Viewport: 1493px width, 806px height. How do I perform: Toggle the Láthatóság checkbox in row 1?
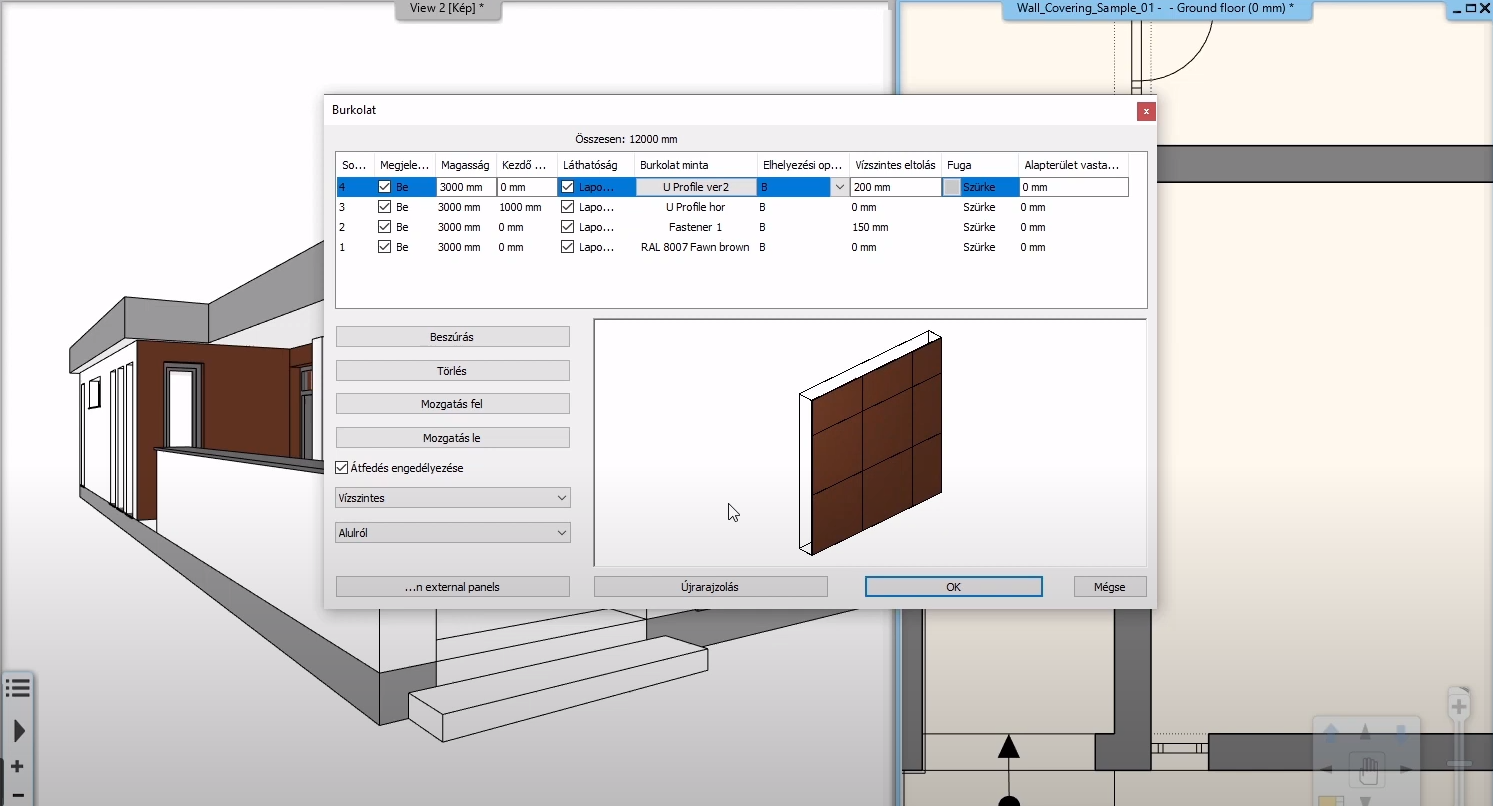tap(568, 247)
